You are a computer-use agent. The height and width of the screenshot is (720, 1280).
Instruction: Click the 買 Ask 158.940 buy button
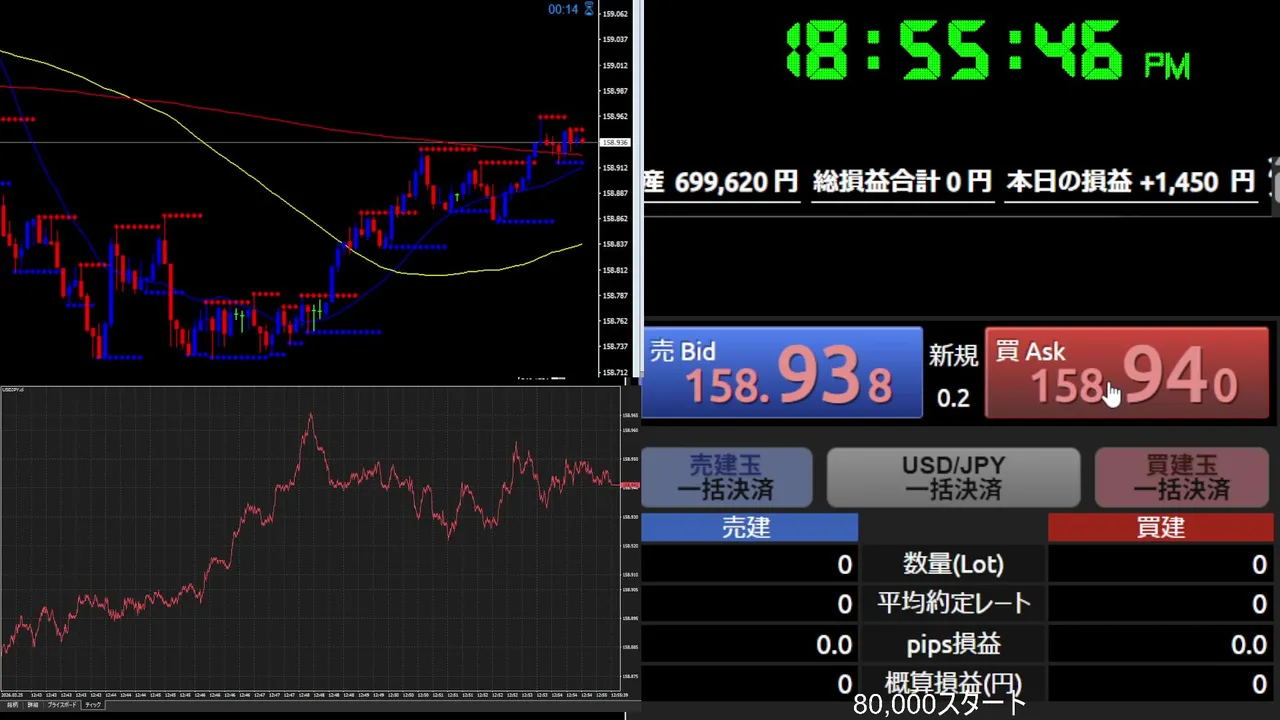[x=1127, y=373]
